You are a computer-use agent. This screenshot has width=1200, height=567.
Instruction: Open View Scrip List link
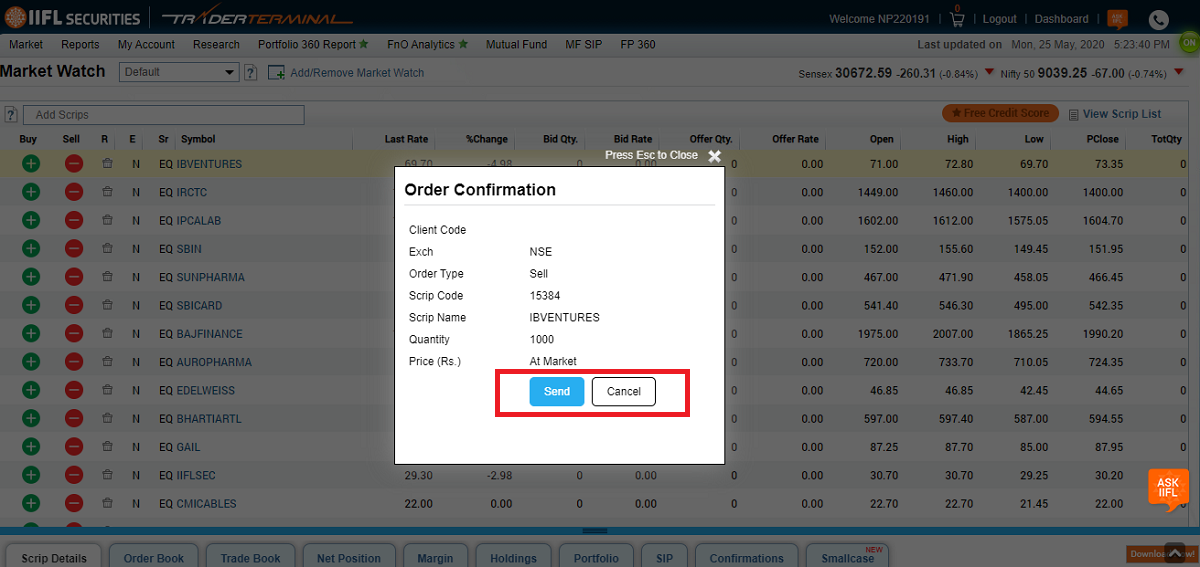(x=1114, y=114)
